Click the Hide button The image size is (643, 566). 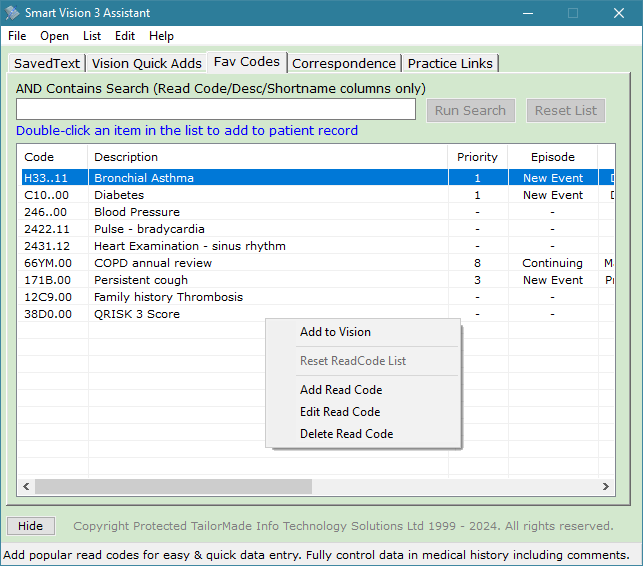tap(30, 526)
